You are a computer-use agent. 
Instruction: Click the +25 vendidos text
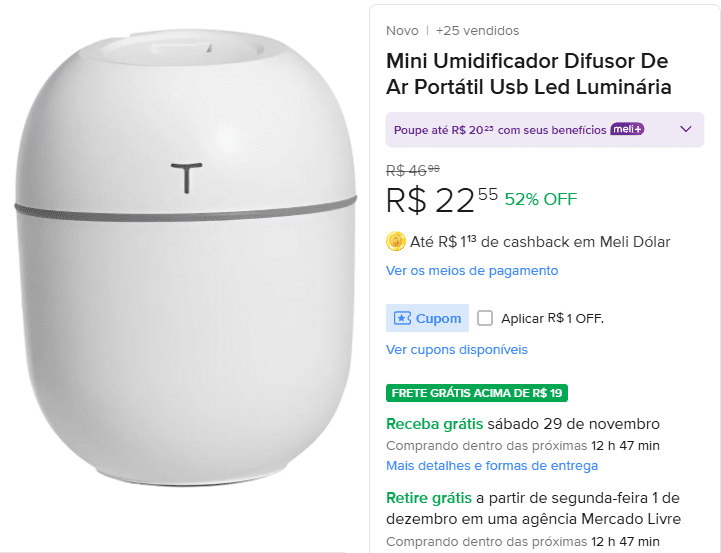[x=477, y=31]
